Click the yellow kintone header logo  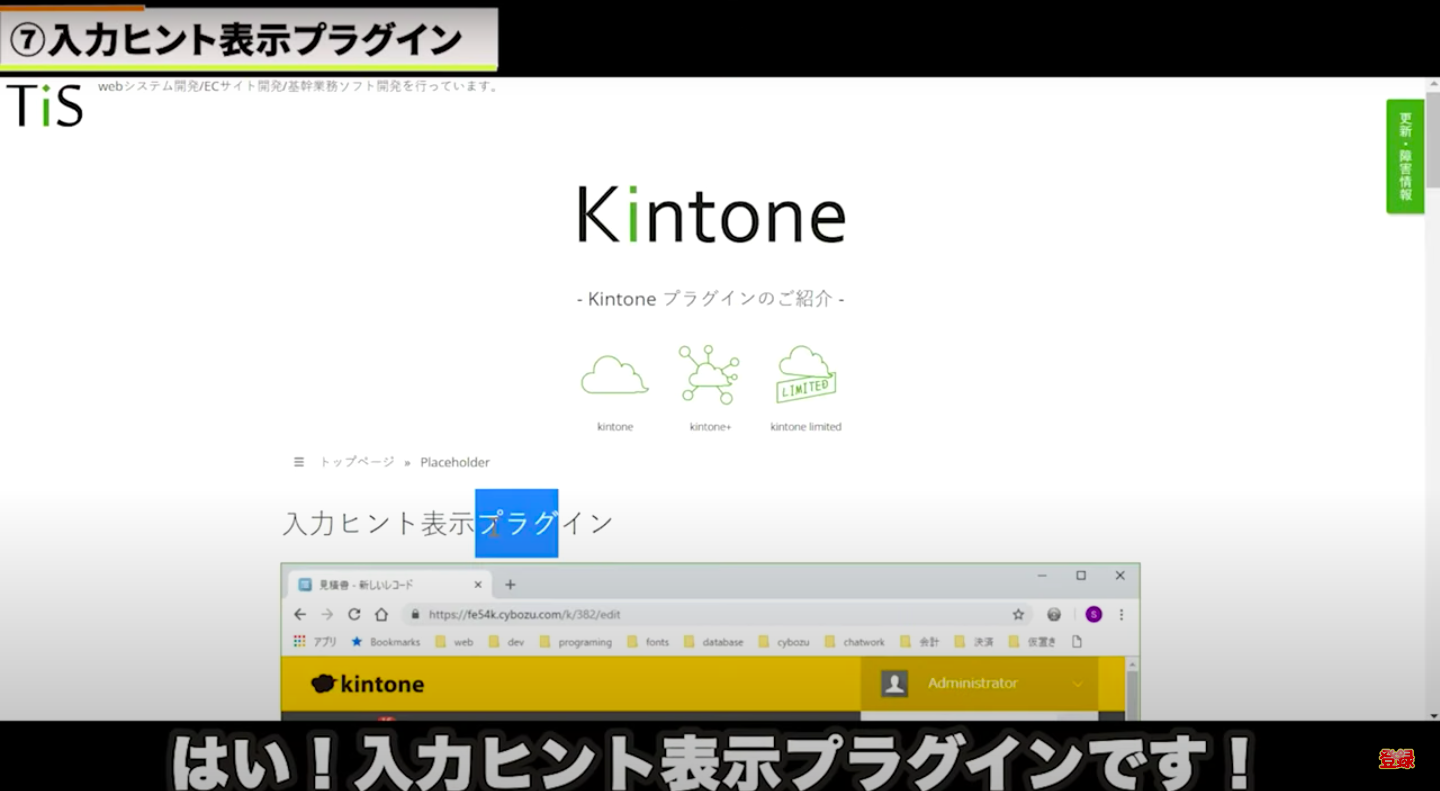tap(367, 684)
